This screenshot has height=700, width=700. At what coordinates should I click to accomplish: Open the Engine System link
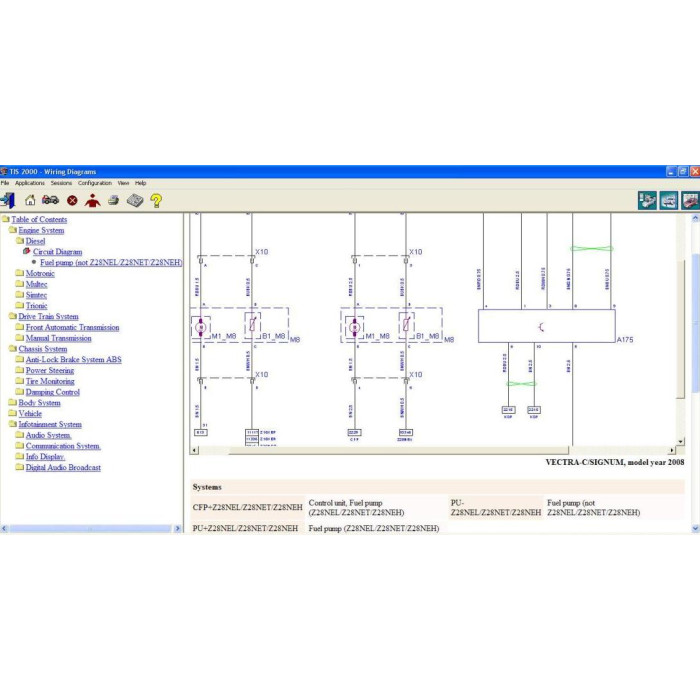tap(41, 230)
